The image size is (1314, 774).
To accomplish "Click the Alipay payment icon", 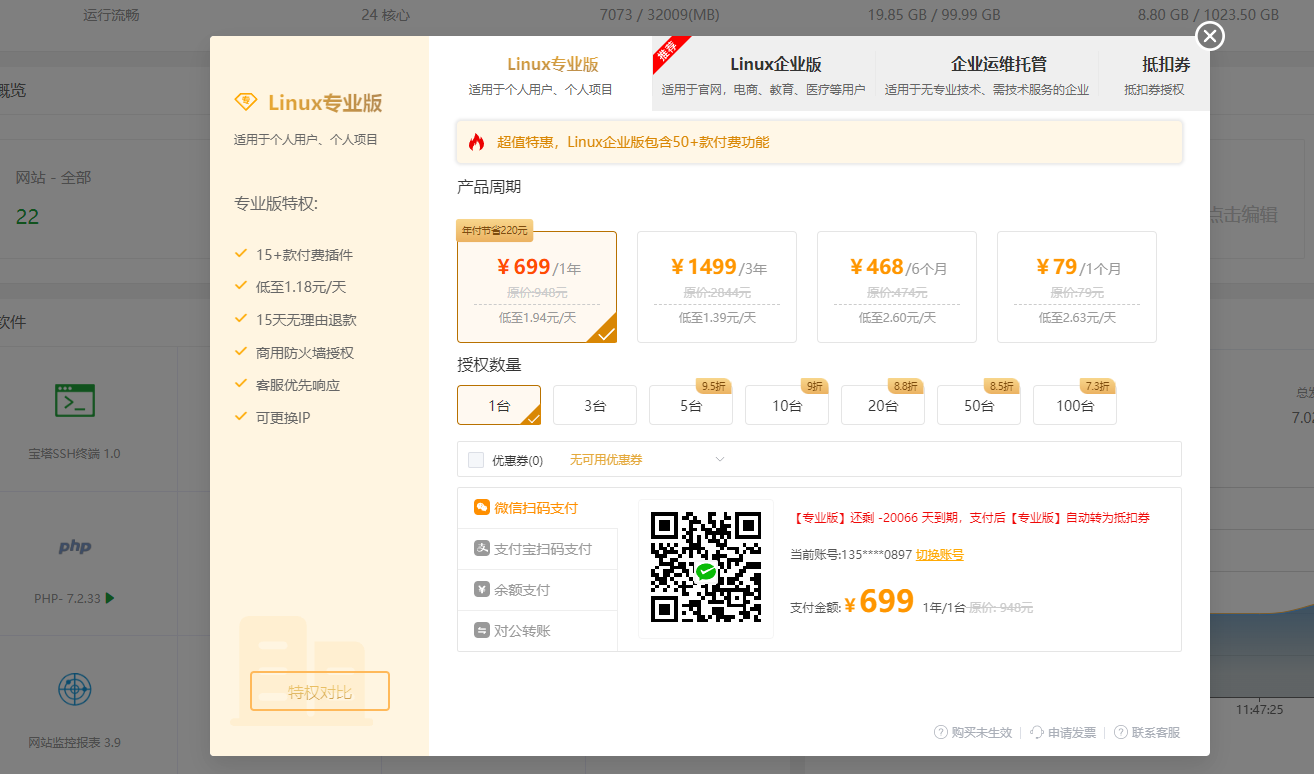I will (481, 549).
